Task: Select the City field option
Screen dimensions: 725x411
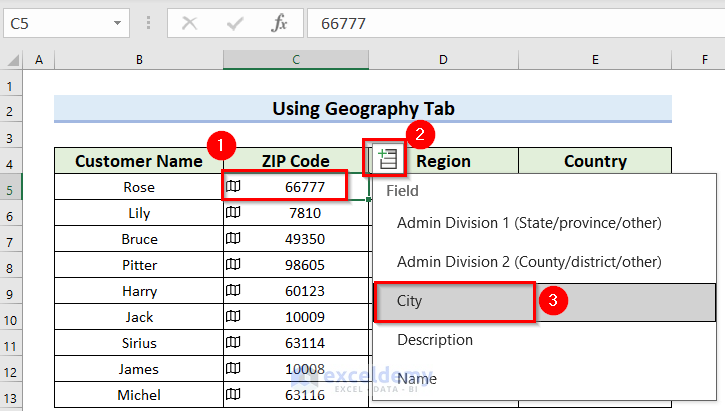Action: pyautogui.click(x=544, y=301)
